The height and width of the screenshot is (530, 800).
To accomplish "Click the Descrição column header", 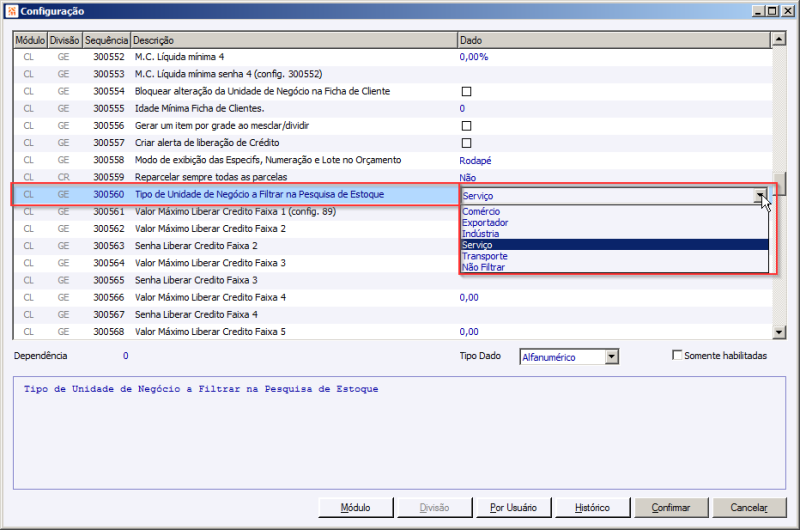I will coord(294,40).
